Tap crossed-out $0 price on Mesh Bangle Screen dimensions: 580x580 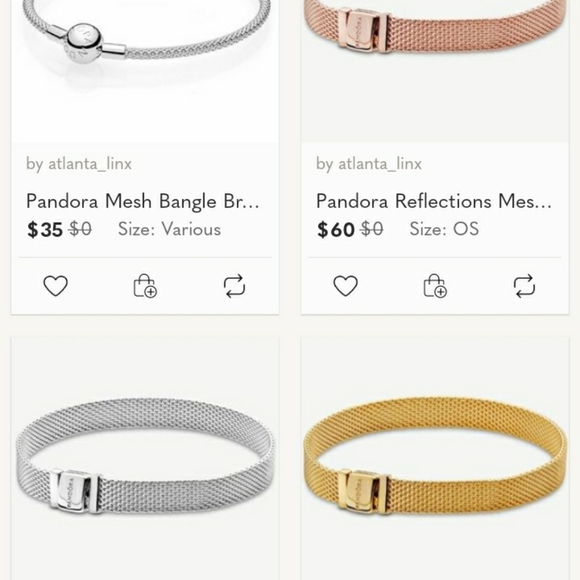coord(80,229)
